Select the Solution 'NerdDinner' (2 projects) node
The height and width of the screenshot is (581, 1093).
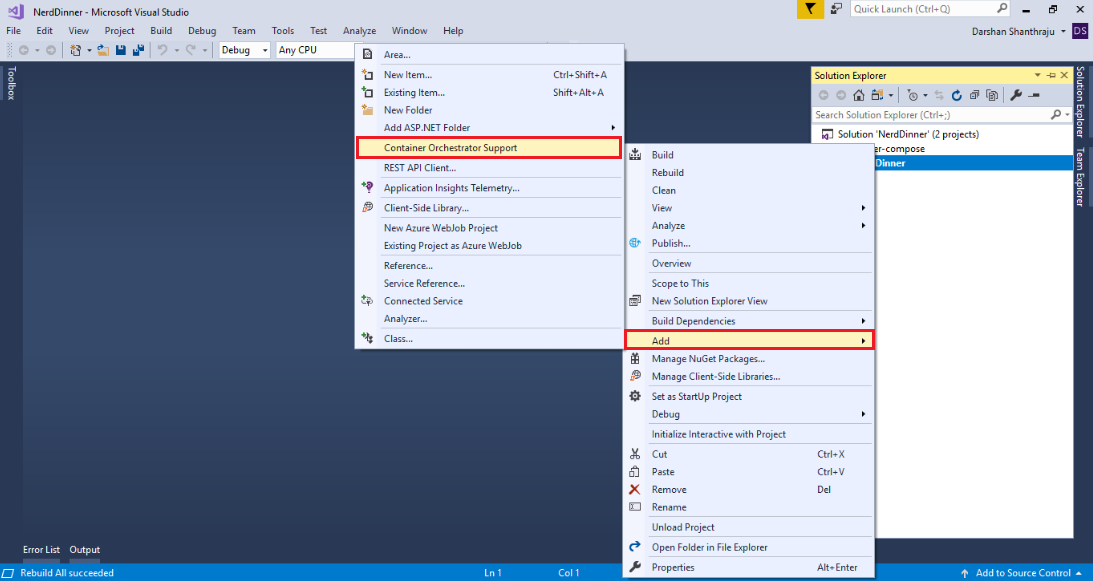pos(908,134)
